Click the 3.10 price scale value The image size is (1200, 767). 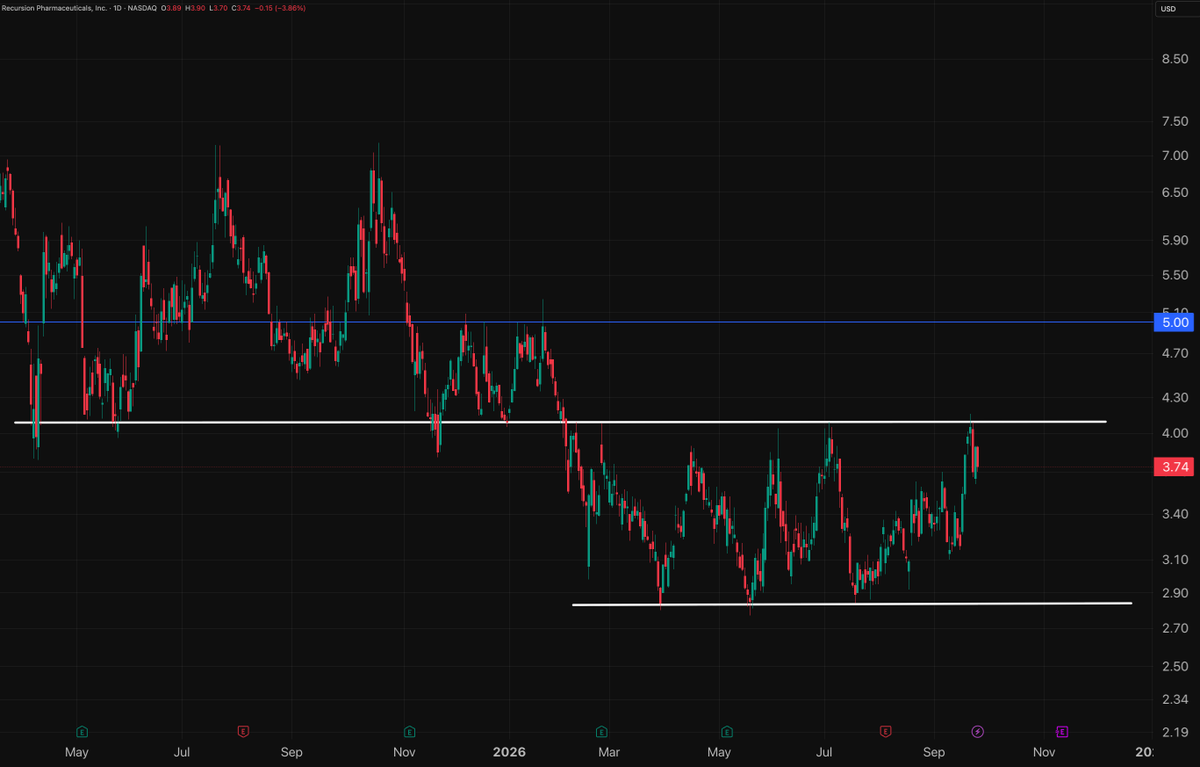1175,560
